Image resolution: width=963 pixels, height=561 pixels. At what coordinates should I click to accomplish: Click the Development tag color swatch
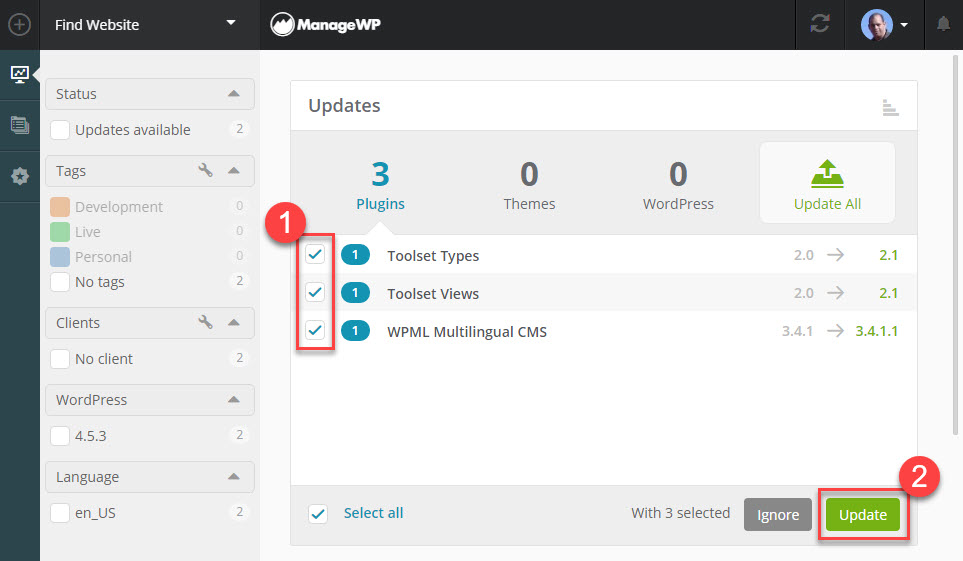(60, 207)
